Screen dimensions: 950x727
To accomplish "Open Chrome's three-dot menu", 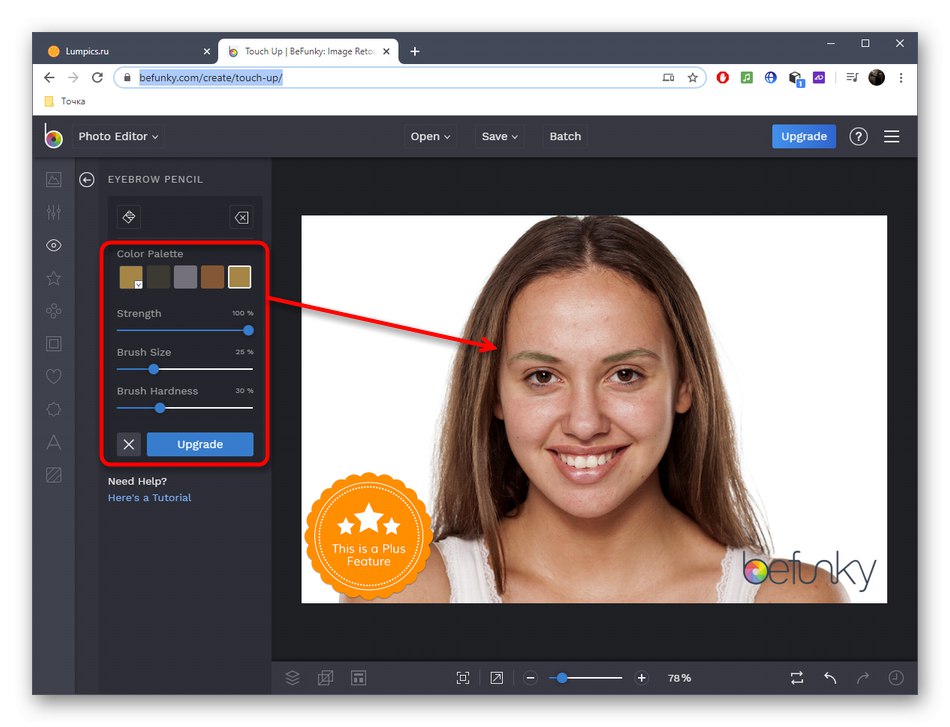I will click(901, 78).
